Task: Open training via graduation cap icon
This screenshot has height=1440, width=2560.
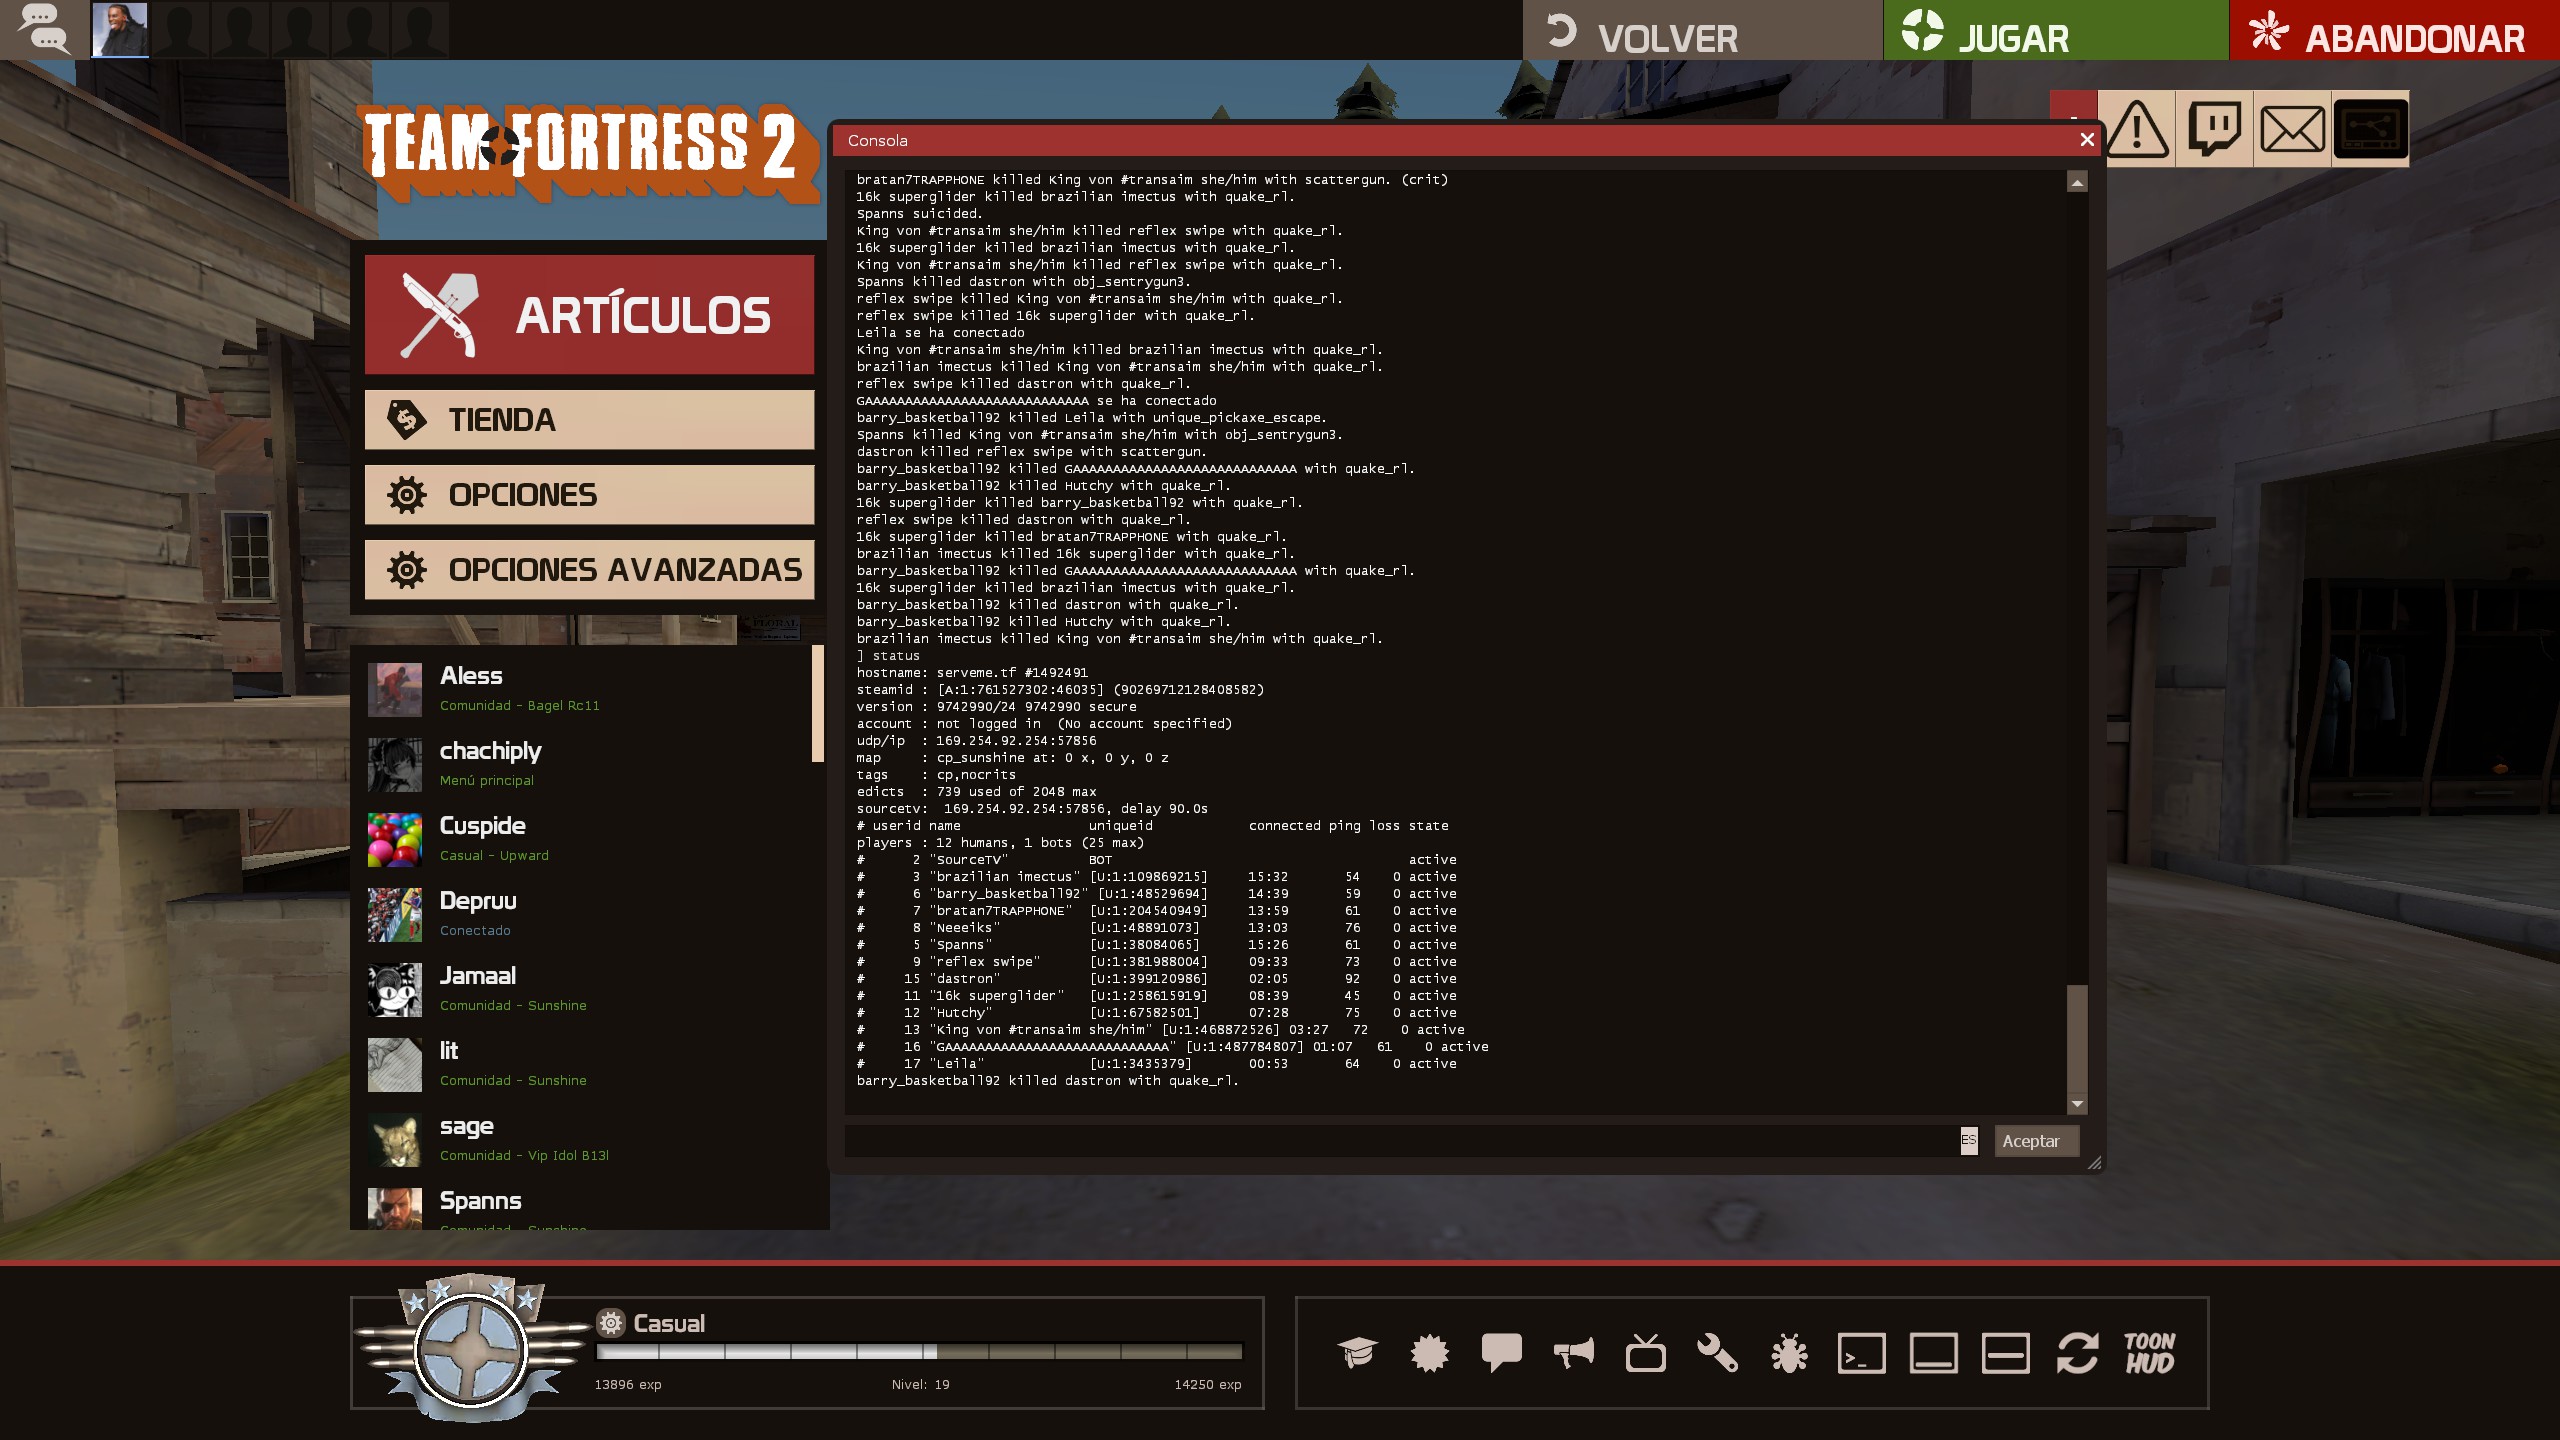Action: pos(1357,1353)
